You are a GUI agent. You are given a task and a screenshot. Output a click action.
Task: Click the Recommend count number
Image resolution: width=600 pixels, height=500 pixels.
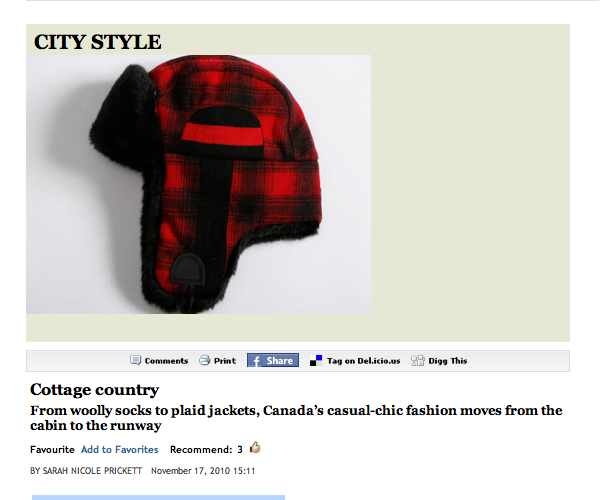(x=240, y=450)
